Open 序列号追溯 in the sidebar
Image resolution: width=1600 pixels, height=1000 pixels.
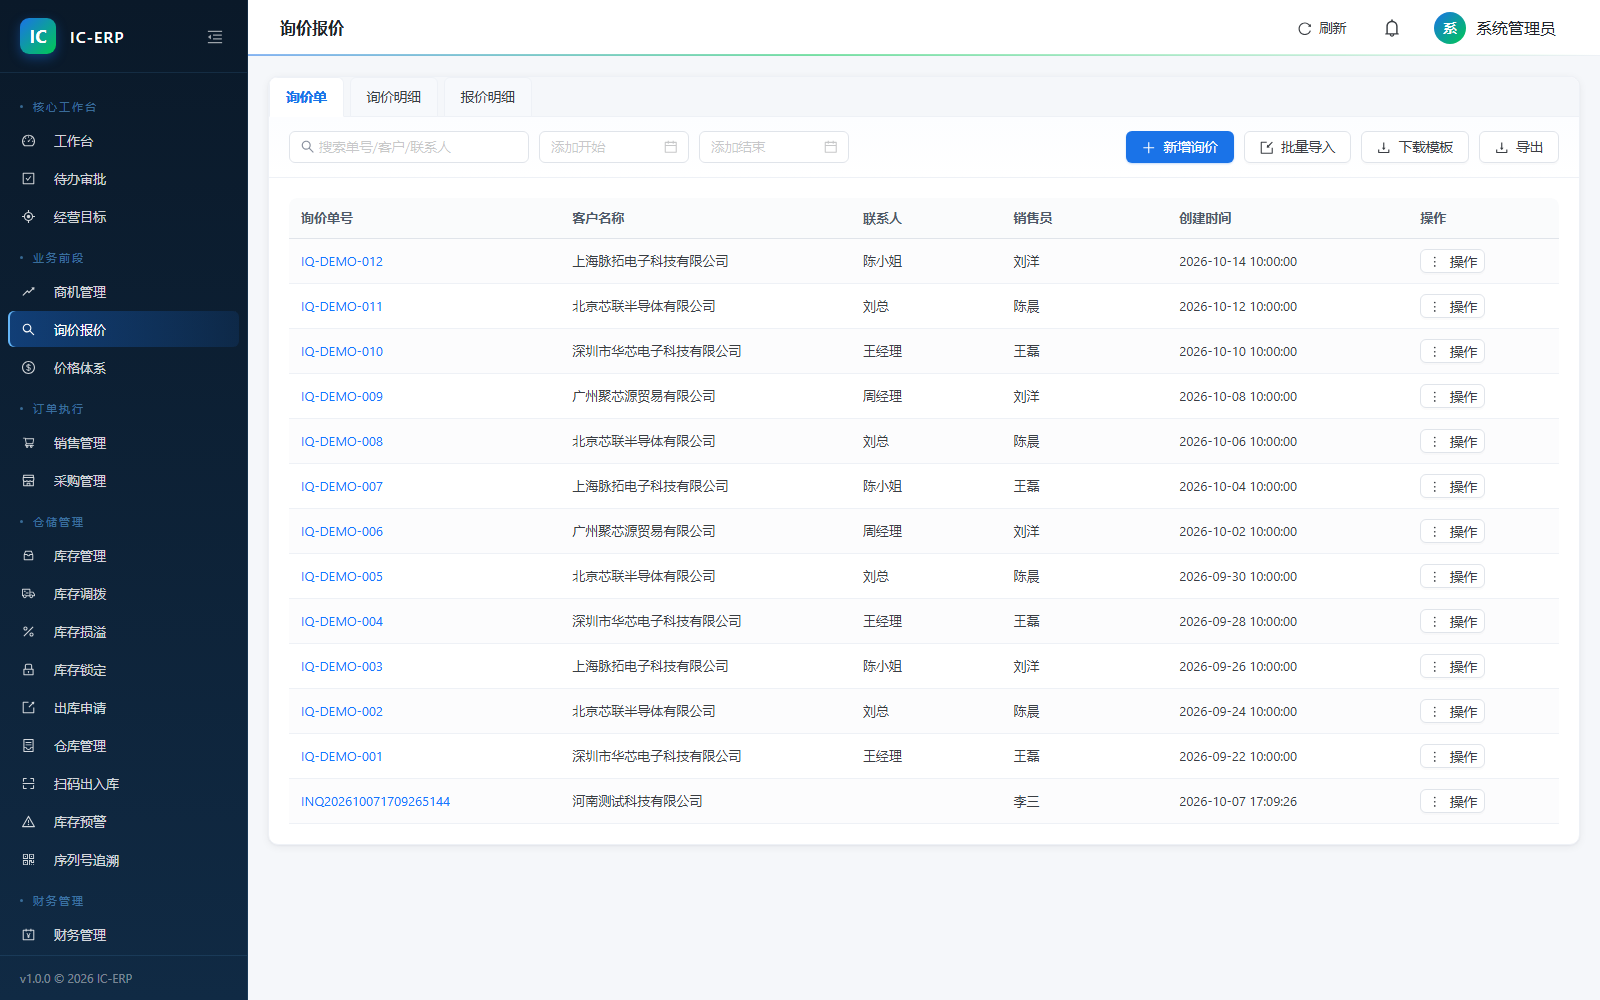coord(124,860)
